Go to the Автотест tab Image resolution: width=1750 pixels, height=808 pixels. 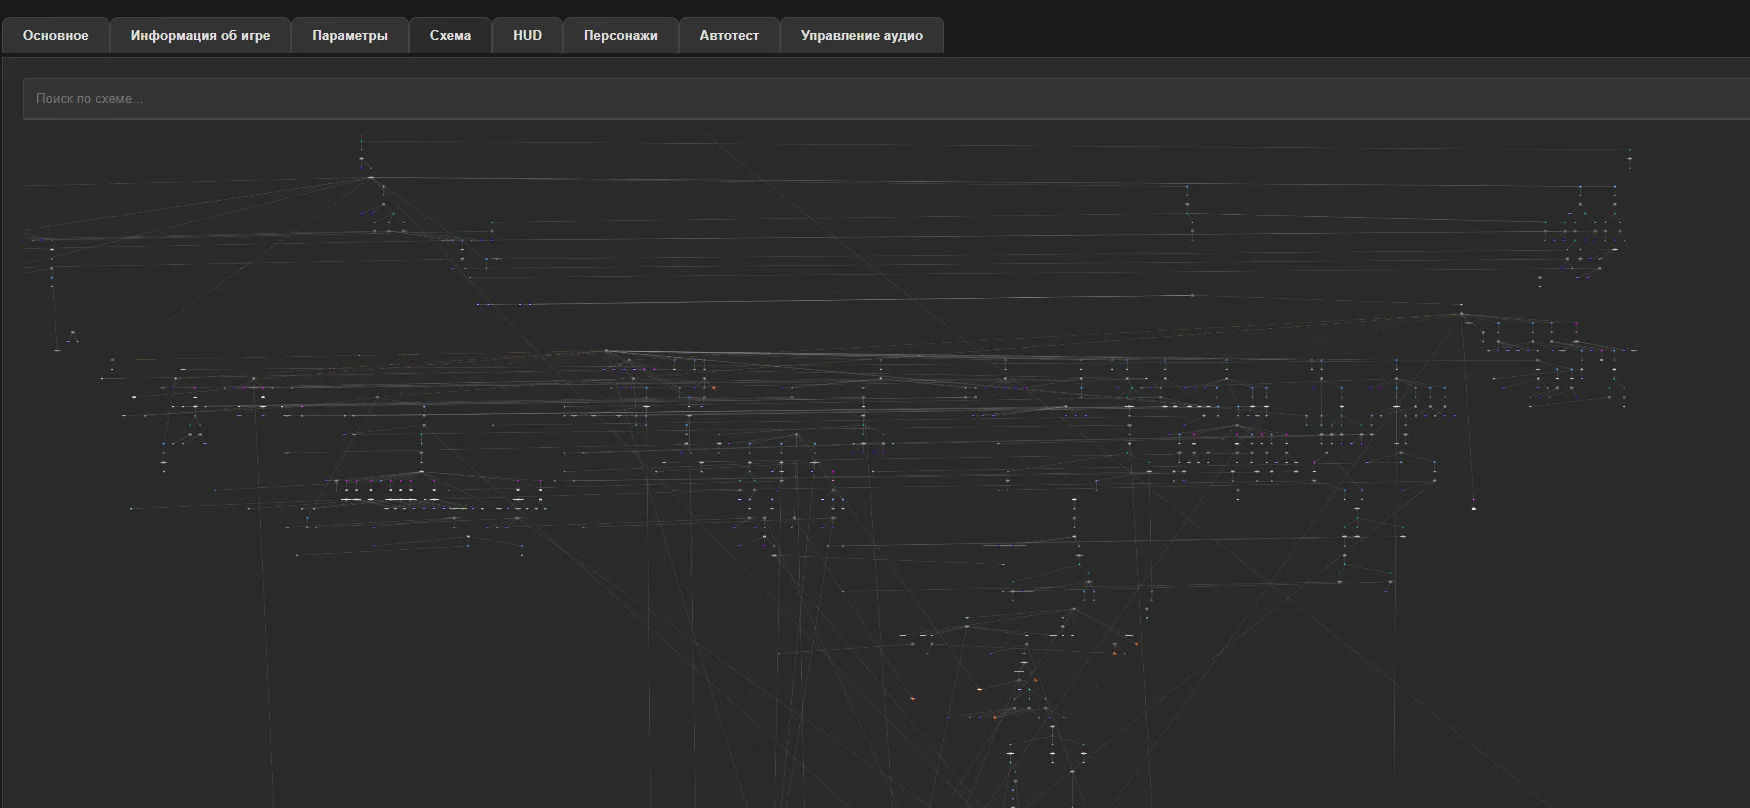(729, 35)
